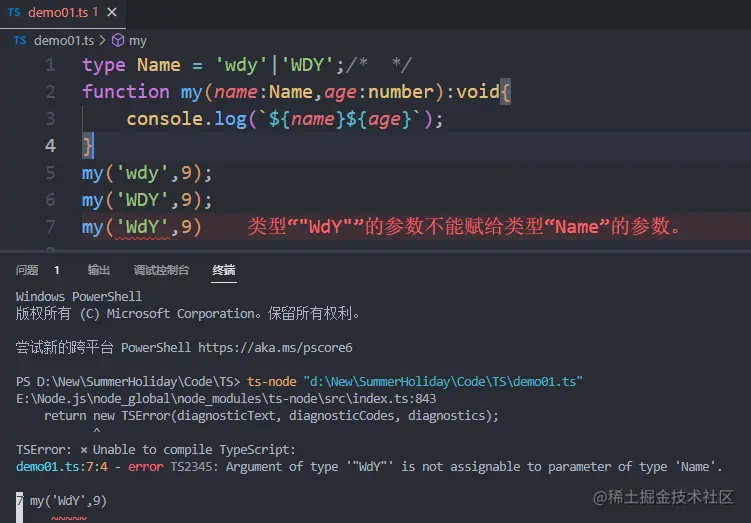Click the cube symbol icon before my
This screenshot has width=751, height=523.
point(118,40)
